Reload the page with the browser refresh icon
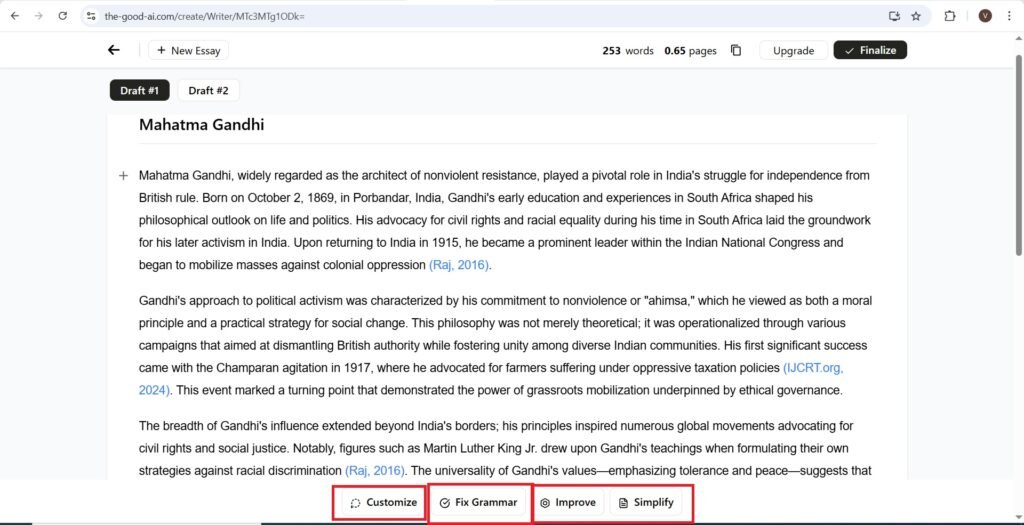Image resolution: width=1024 pixels, height=525 pixels. click(63, 16)
